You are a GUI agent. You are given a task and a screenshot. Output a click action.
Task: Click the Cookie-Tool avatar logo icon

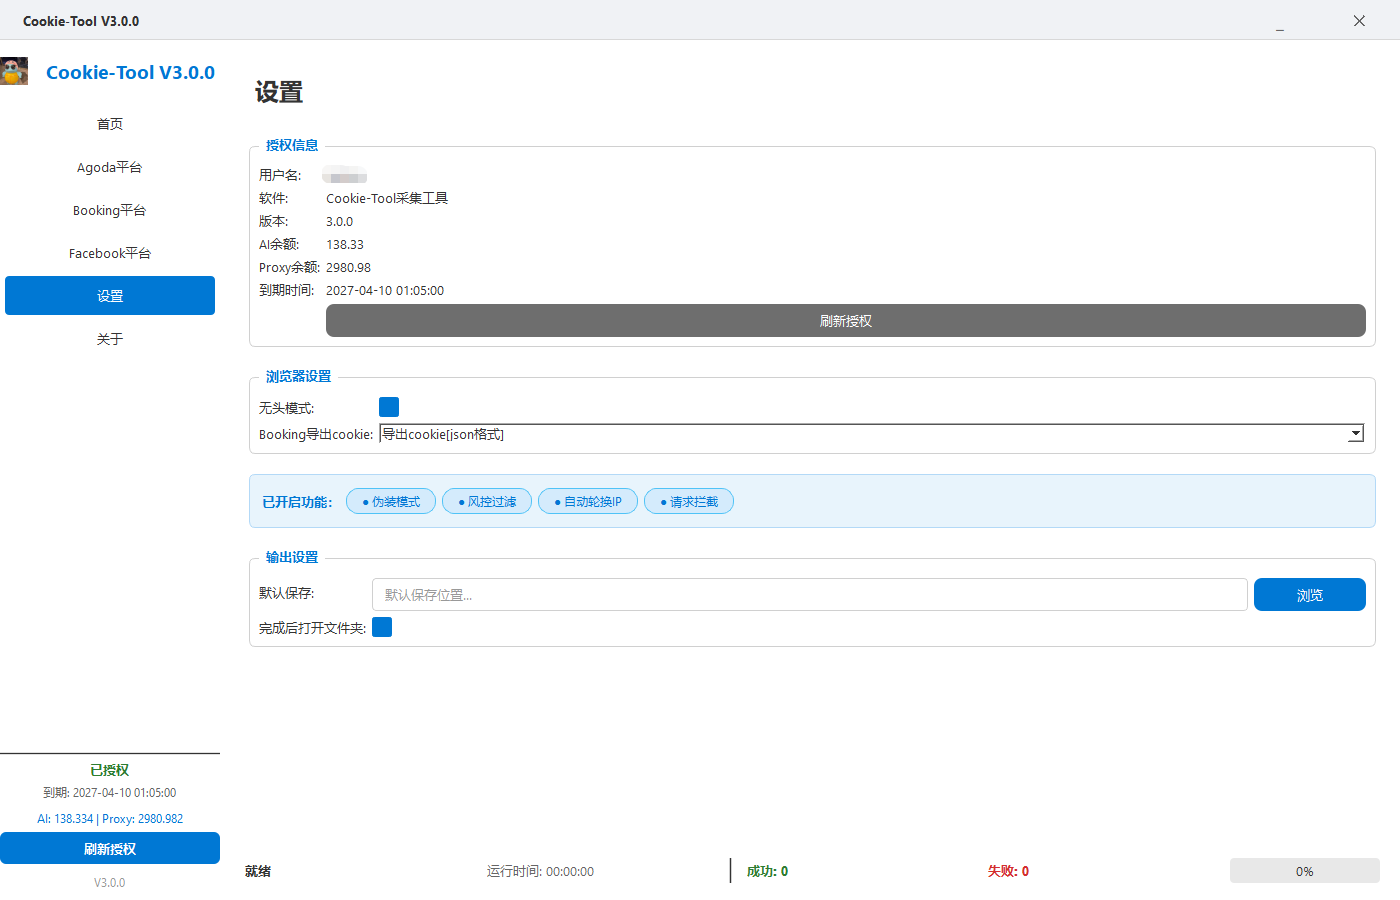click(14, 71)
